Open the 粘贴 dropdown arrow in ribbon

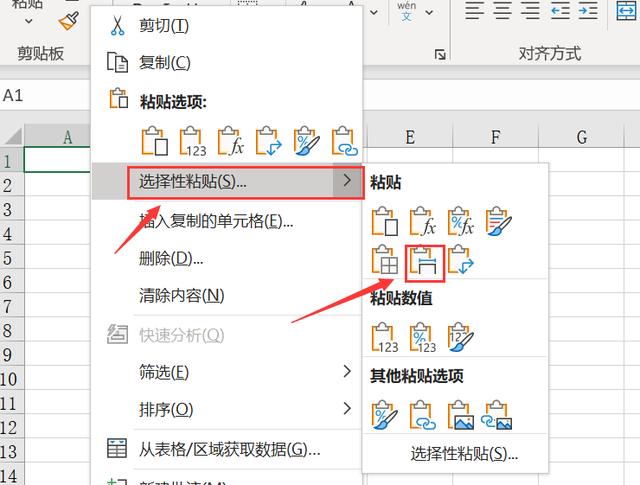[29, 21]
